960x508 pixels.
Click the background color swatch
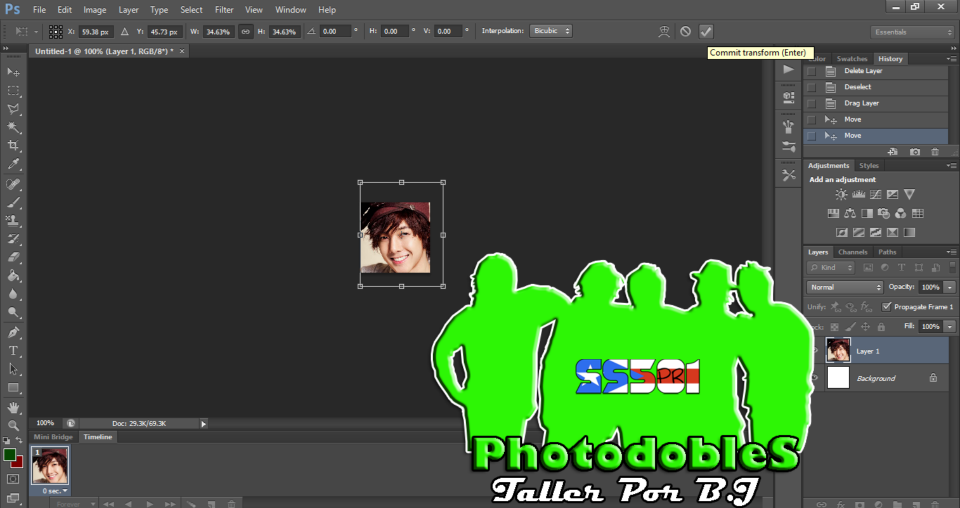pos(19,463)
